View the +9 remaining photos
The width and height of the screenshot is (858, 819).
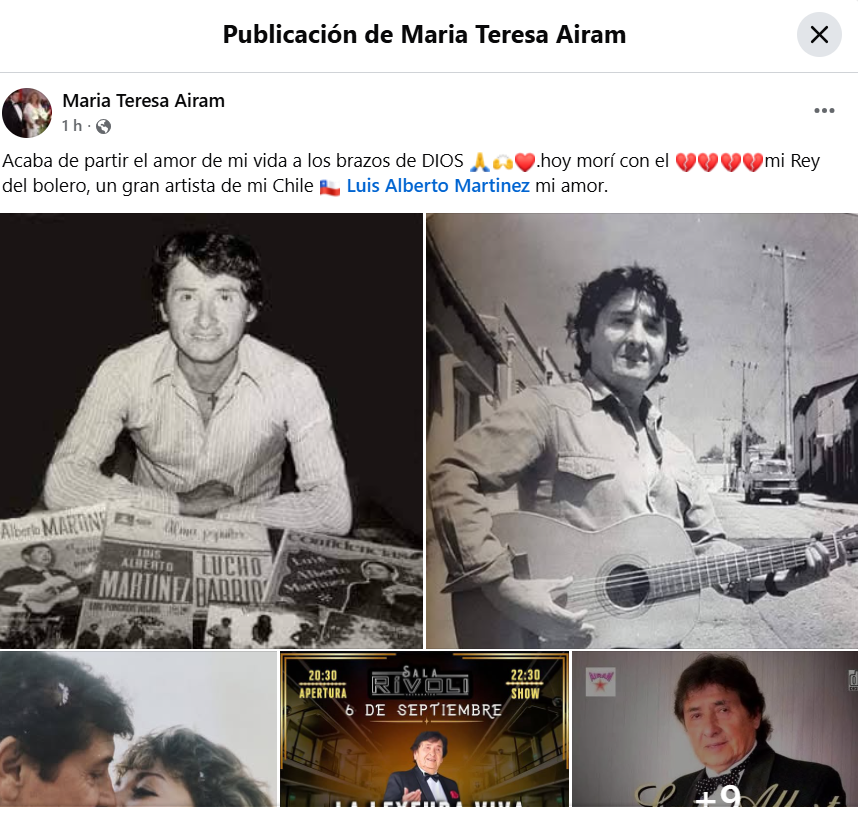point(715,729)
